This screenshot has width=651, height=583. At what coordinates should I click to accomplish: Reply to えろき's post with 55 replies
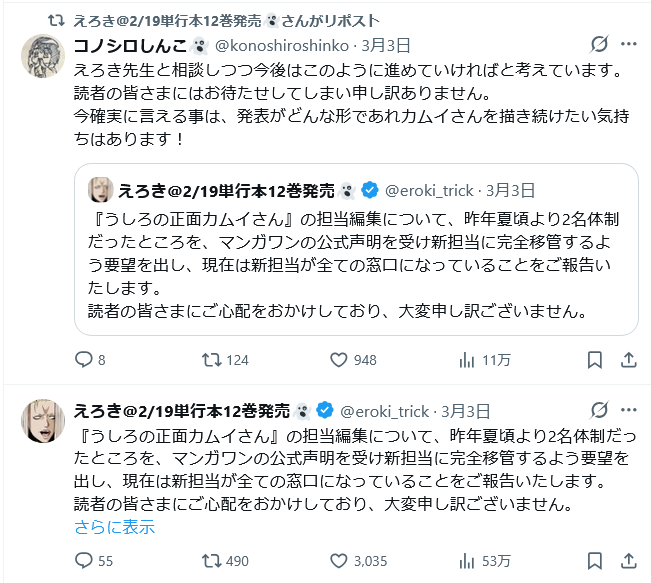pos(83,561)
